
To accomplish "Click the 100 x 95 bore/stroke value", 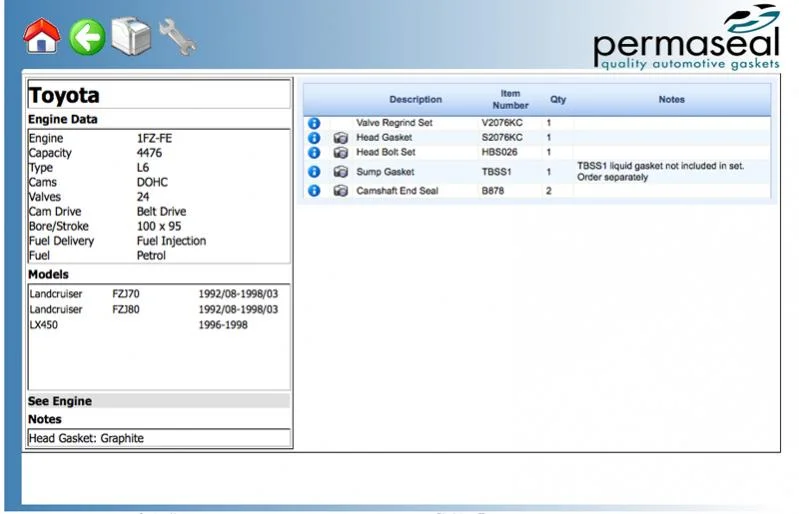I will pyautogui.click(x=158, y=226).
